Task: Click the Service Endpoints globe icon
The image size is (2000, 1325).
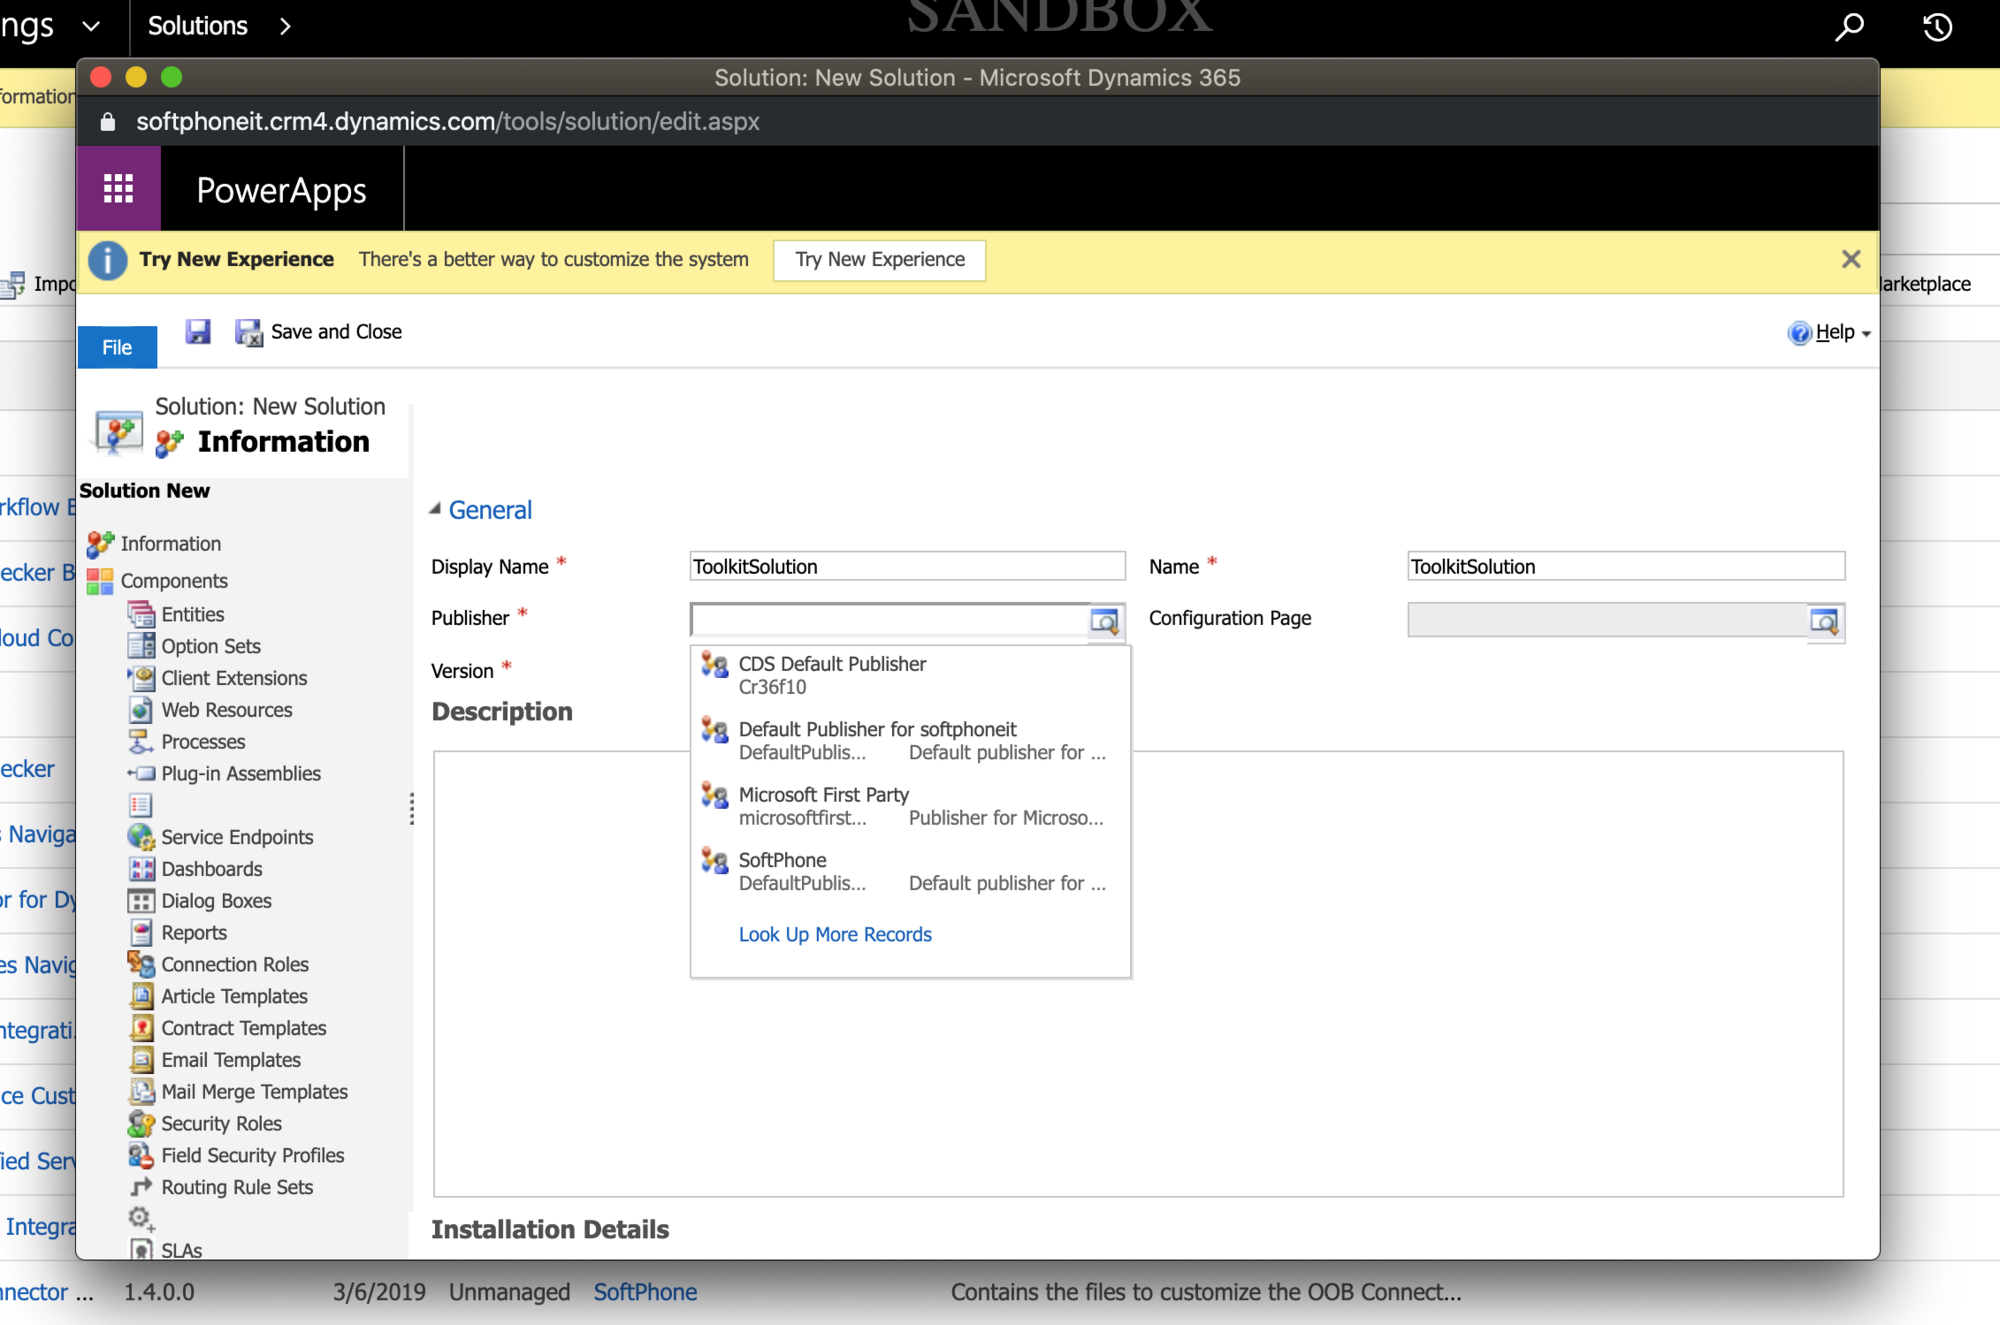Action: (141, 837)
